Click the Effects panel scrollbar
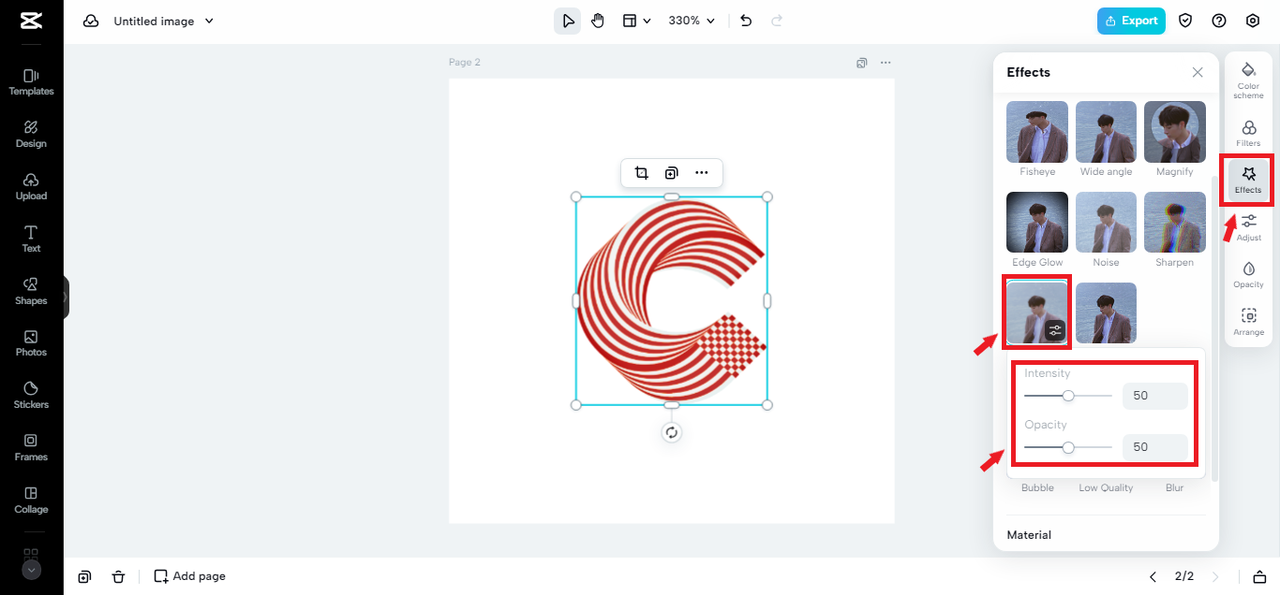Image resolution: width=1280 pixels, height=595 pixels. (1215, 330)
